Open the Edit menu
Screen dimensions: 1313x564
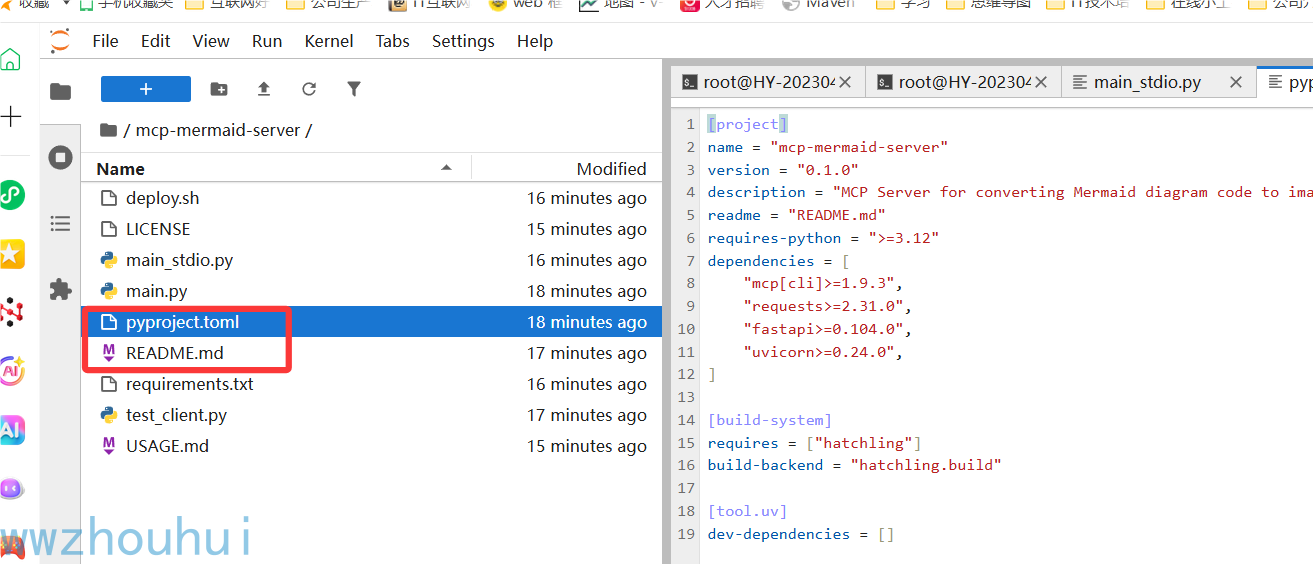[x=155, y=41]
